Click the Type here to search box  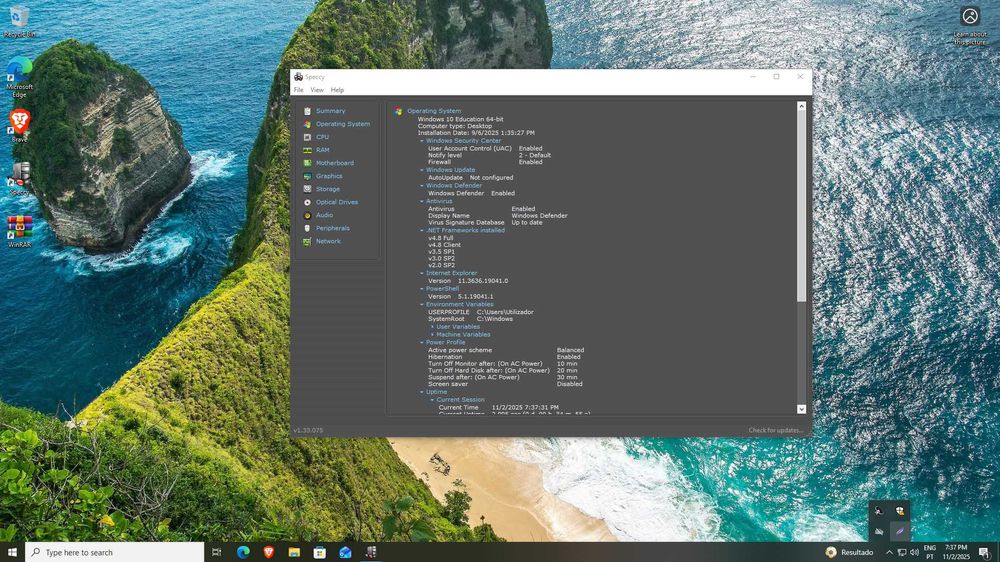point(115,552)
